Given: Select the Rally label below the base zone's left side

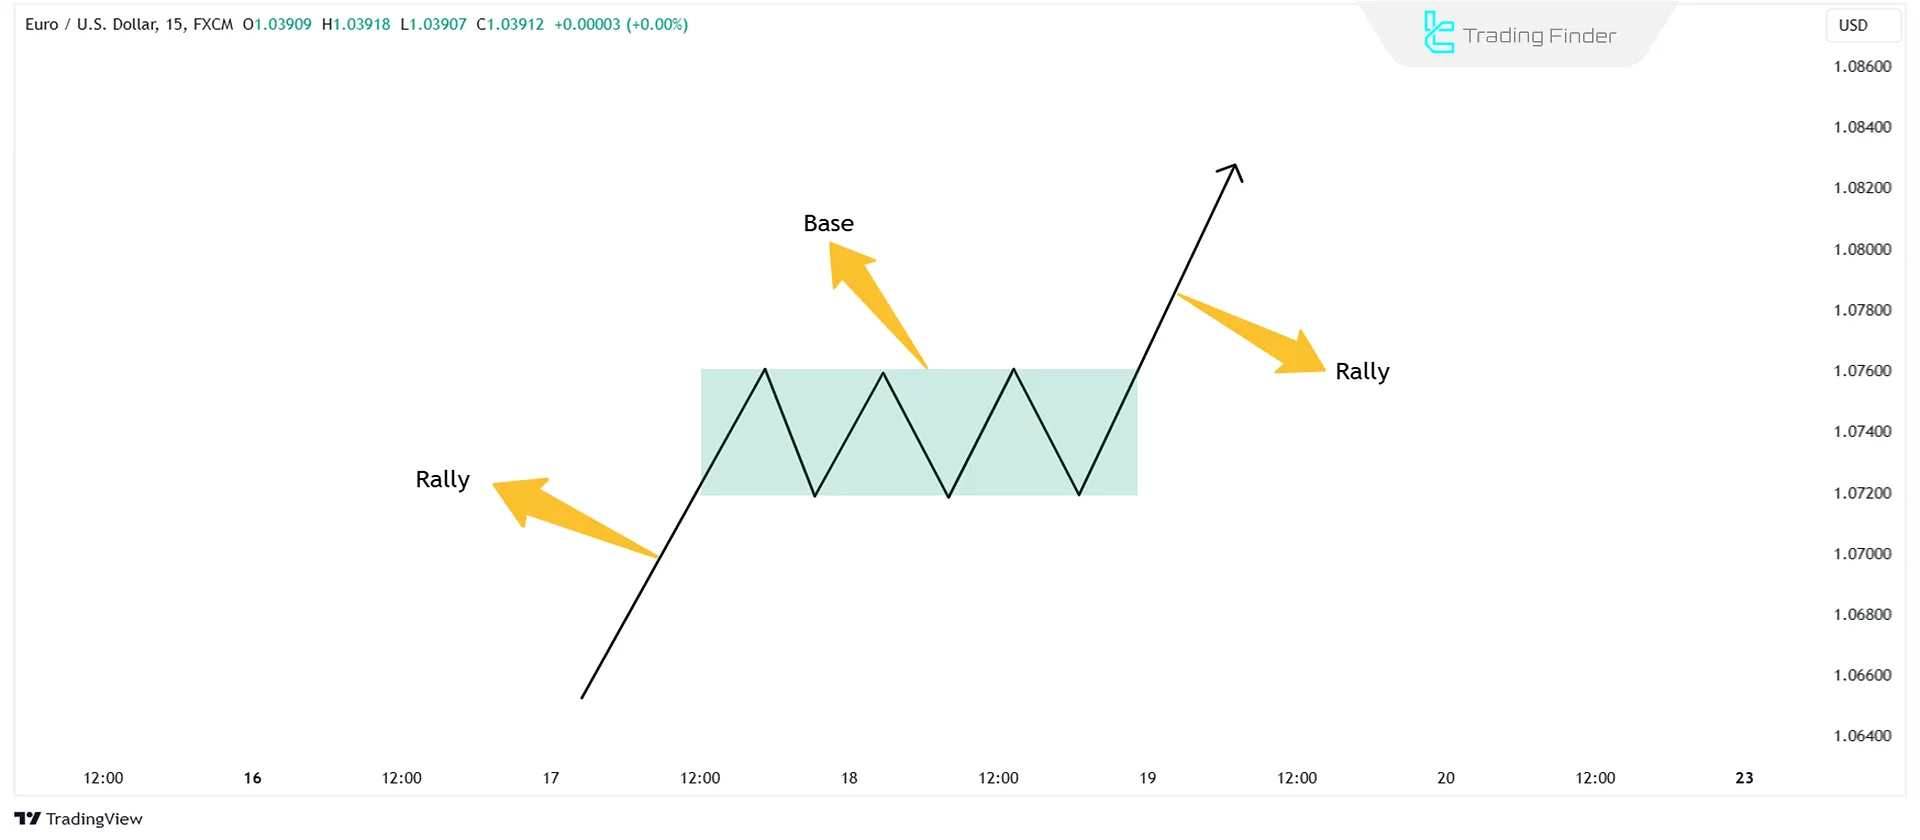Looking at the screenshot, I should point(442,479).
